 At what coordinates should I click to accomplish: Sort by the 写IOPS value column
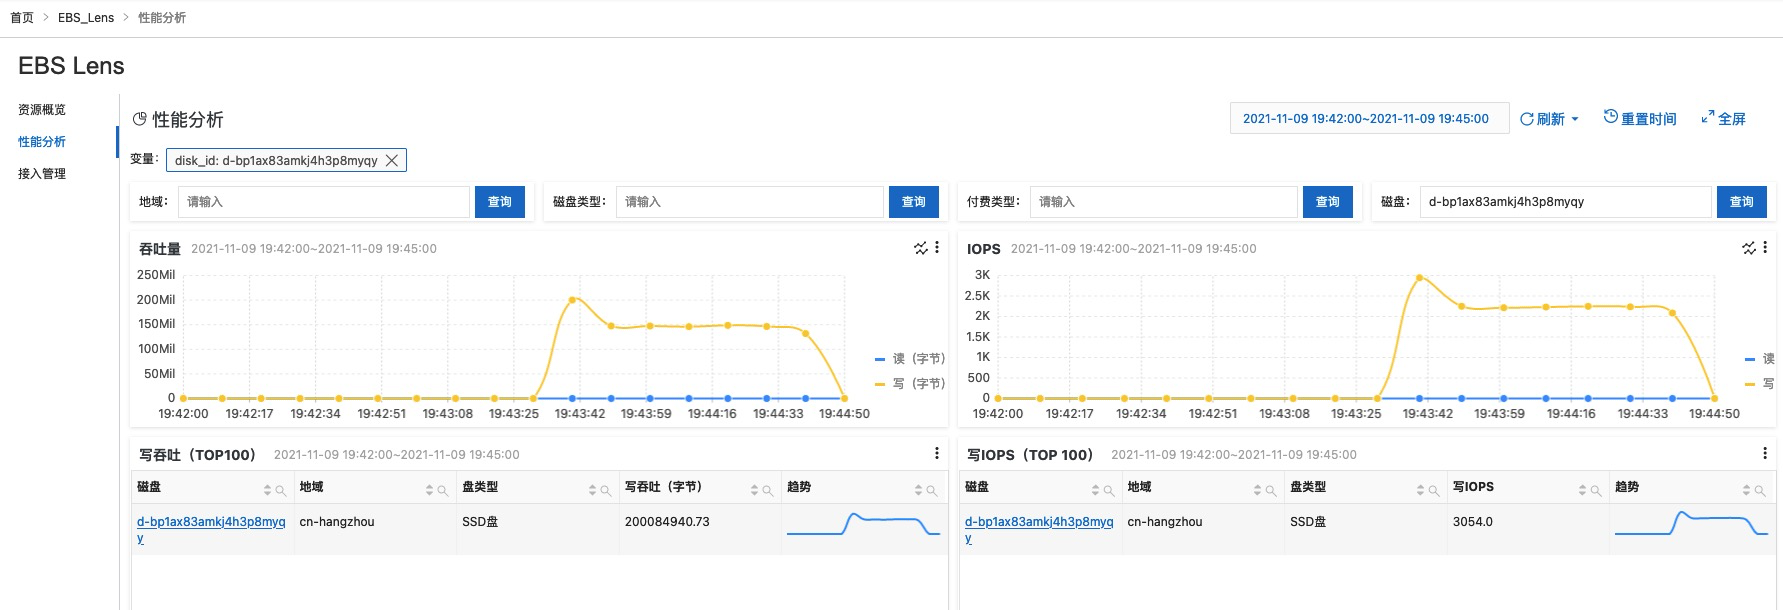coord(1582,489)
